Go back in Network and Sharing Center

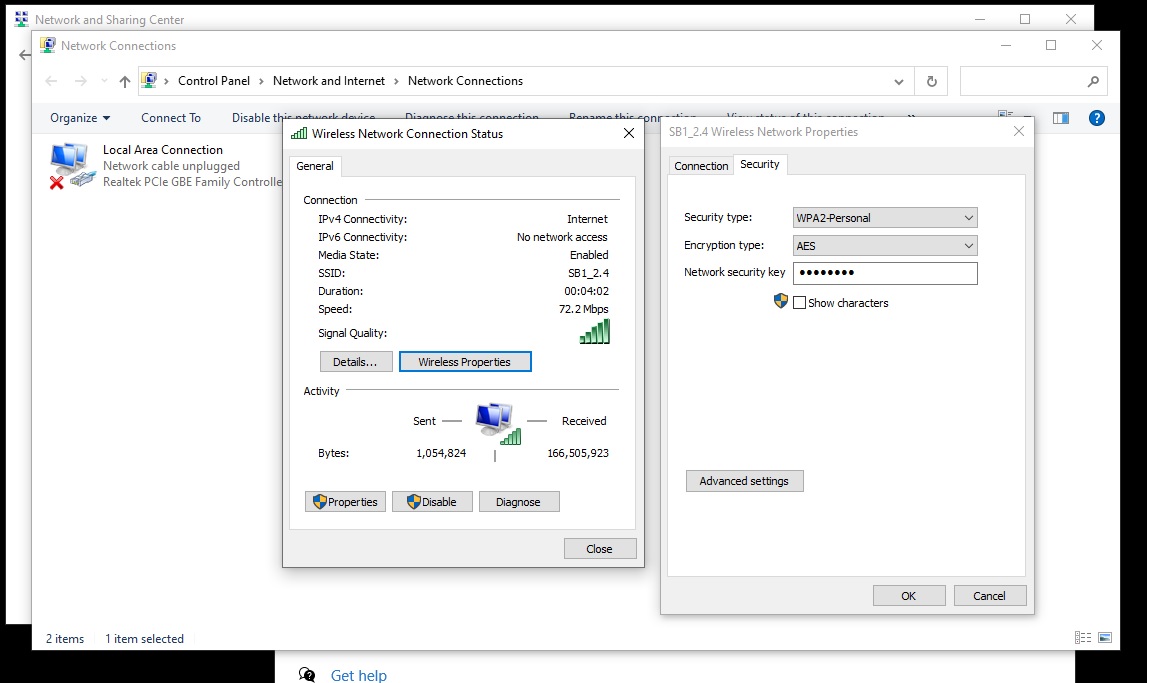pos(25,55)
